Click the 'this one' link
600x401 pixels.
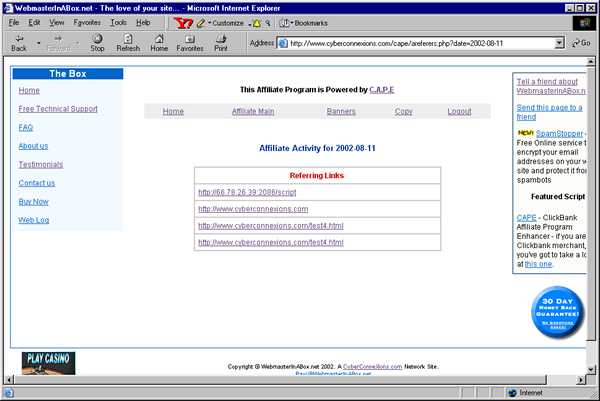538,264
